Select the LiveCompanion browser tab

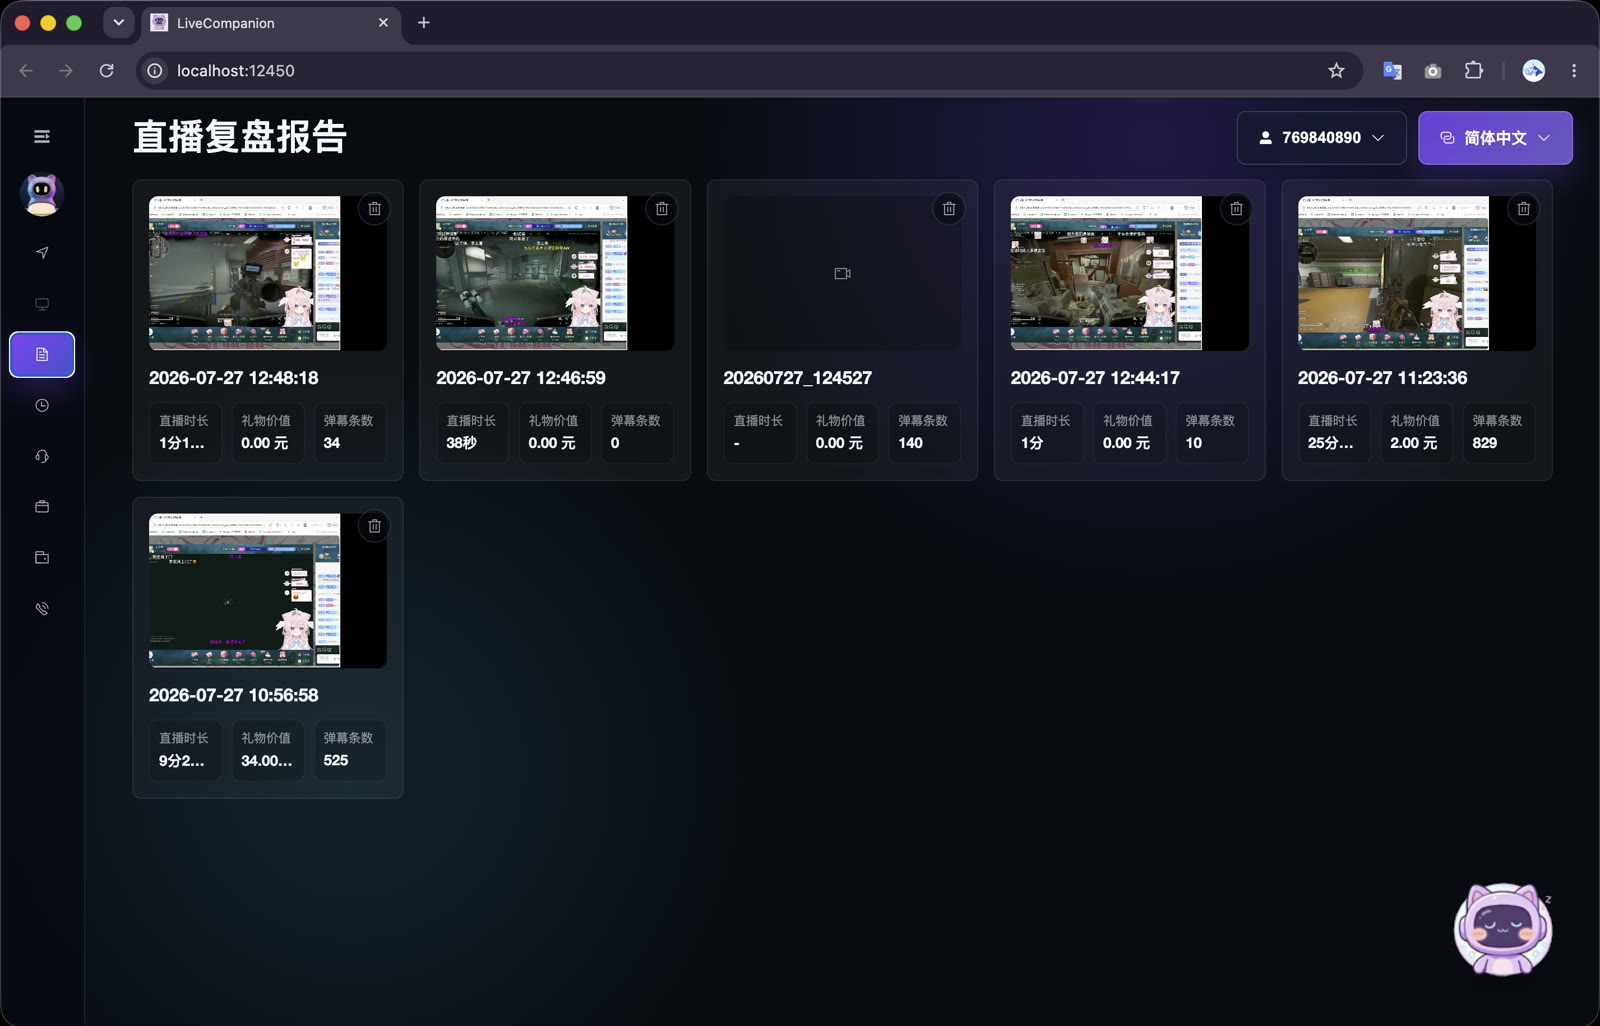pyautogui.click(x=270, y=23)
